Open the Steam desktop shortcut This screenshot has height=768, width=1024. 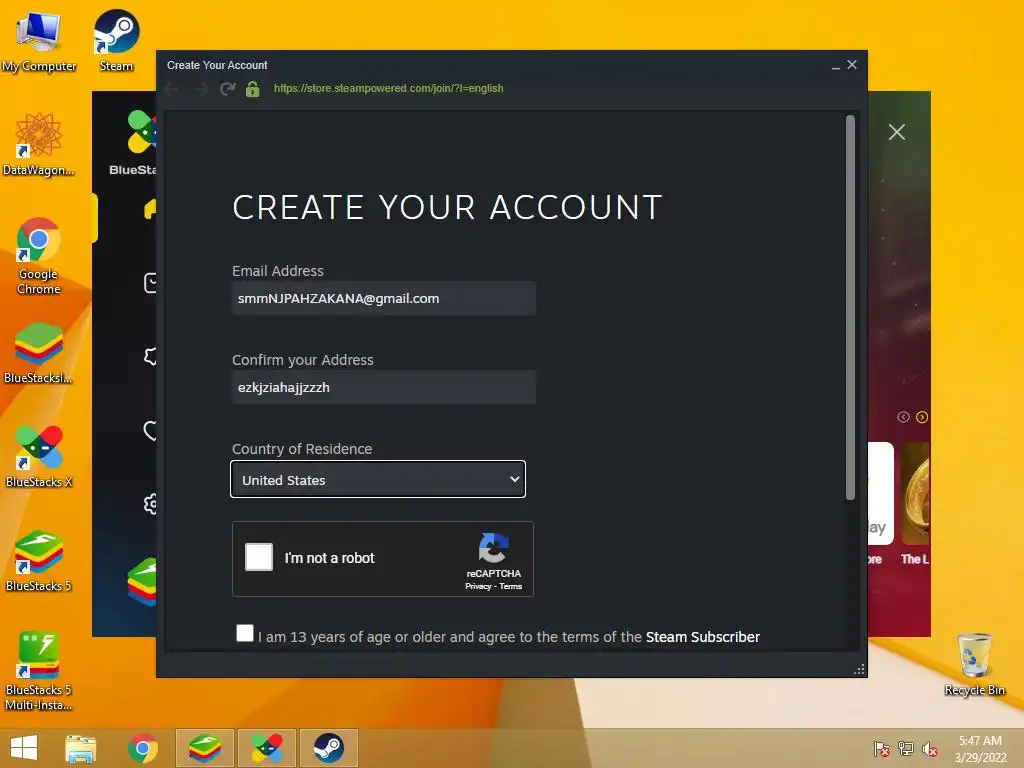point(116,40)
